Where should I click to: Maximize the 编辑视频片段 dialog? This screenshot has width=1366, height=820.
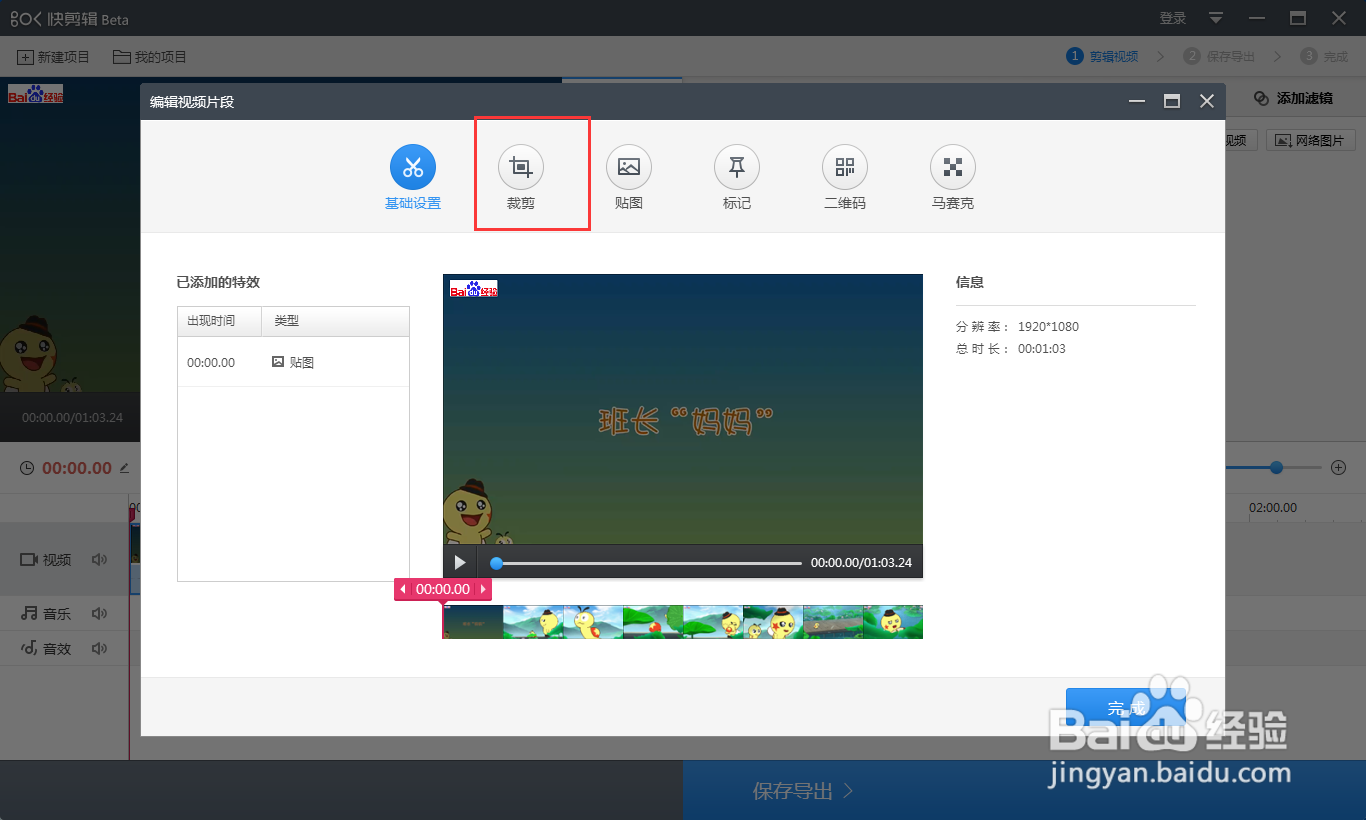(x=1172, y=101)
